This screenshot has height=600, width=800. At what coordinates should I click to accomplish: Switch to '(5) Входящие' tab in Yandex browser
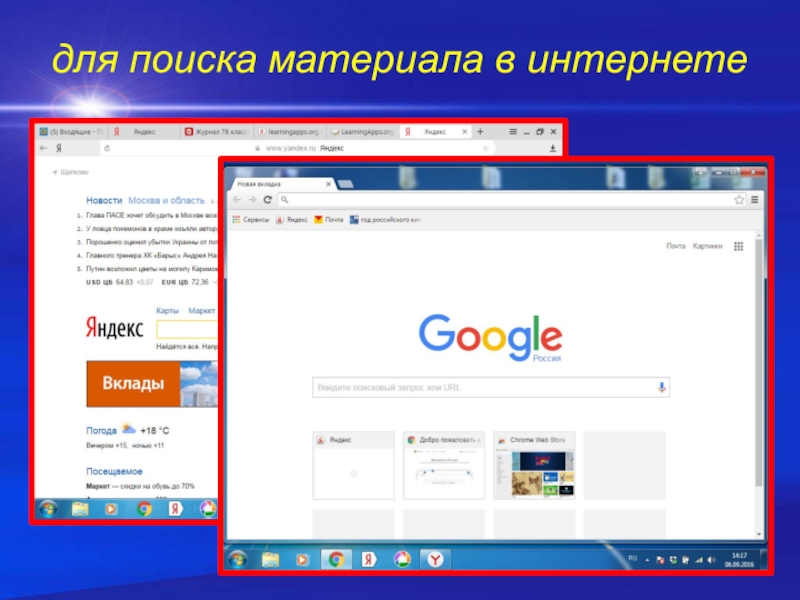click(72, 132)
